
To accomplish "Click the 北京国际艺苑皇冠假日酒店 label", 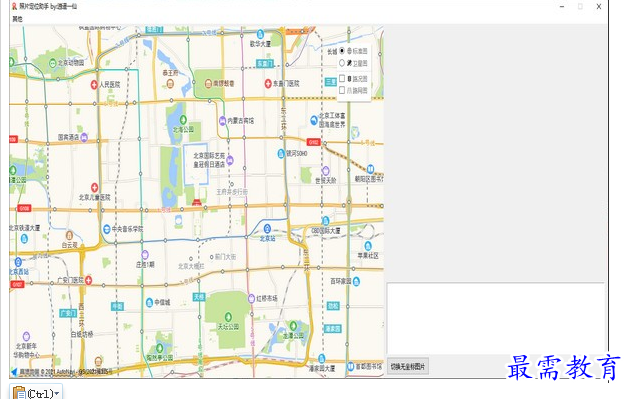I will pos(209,160).
